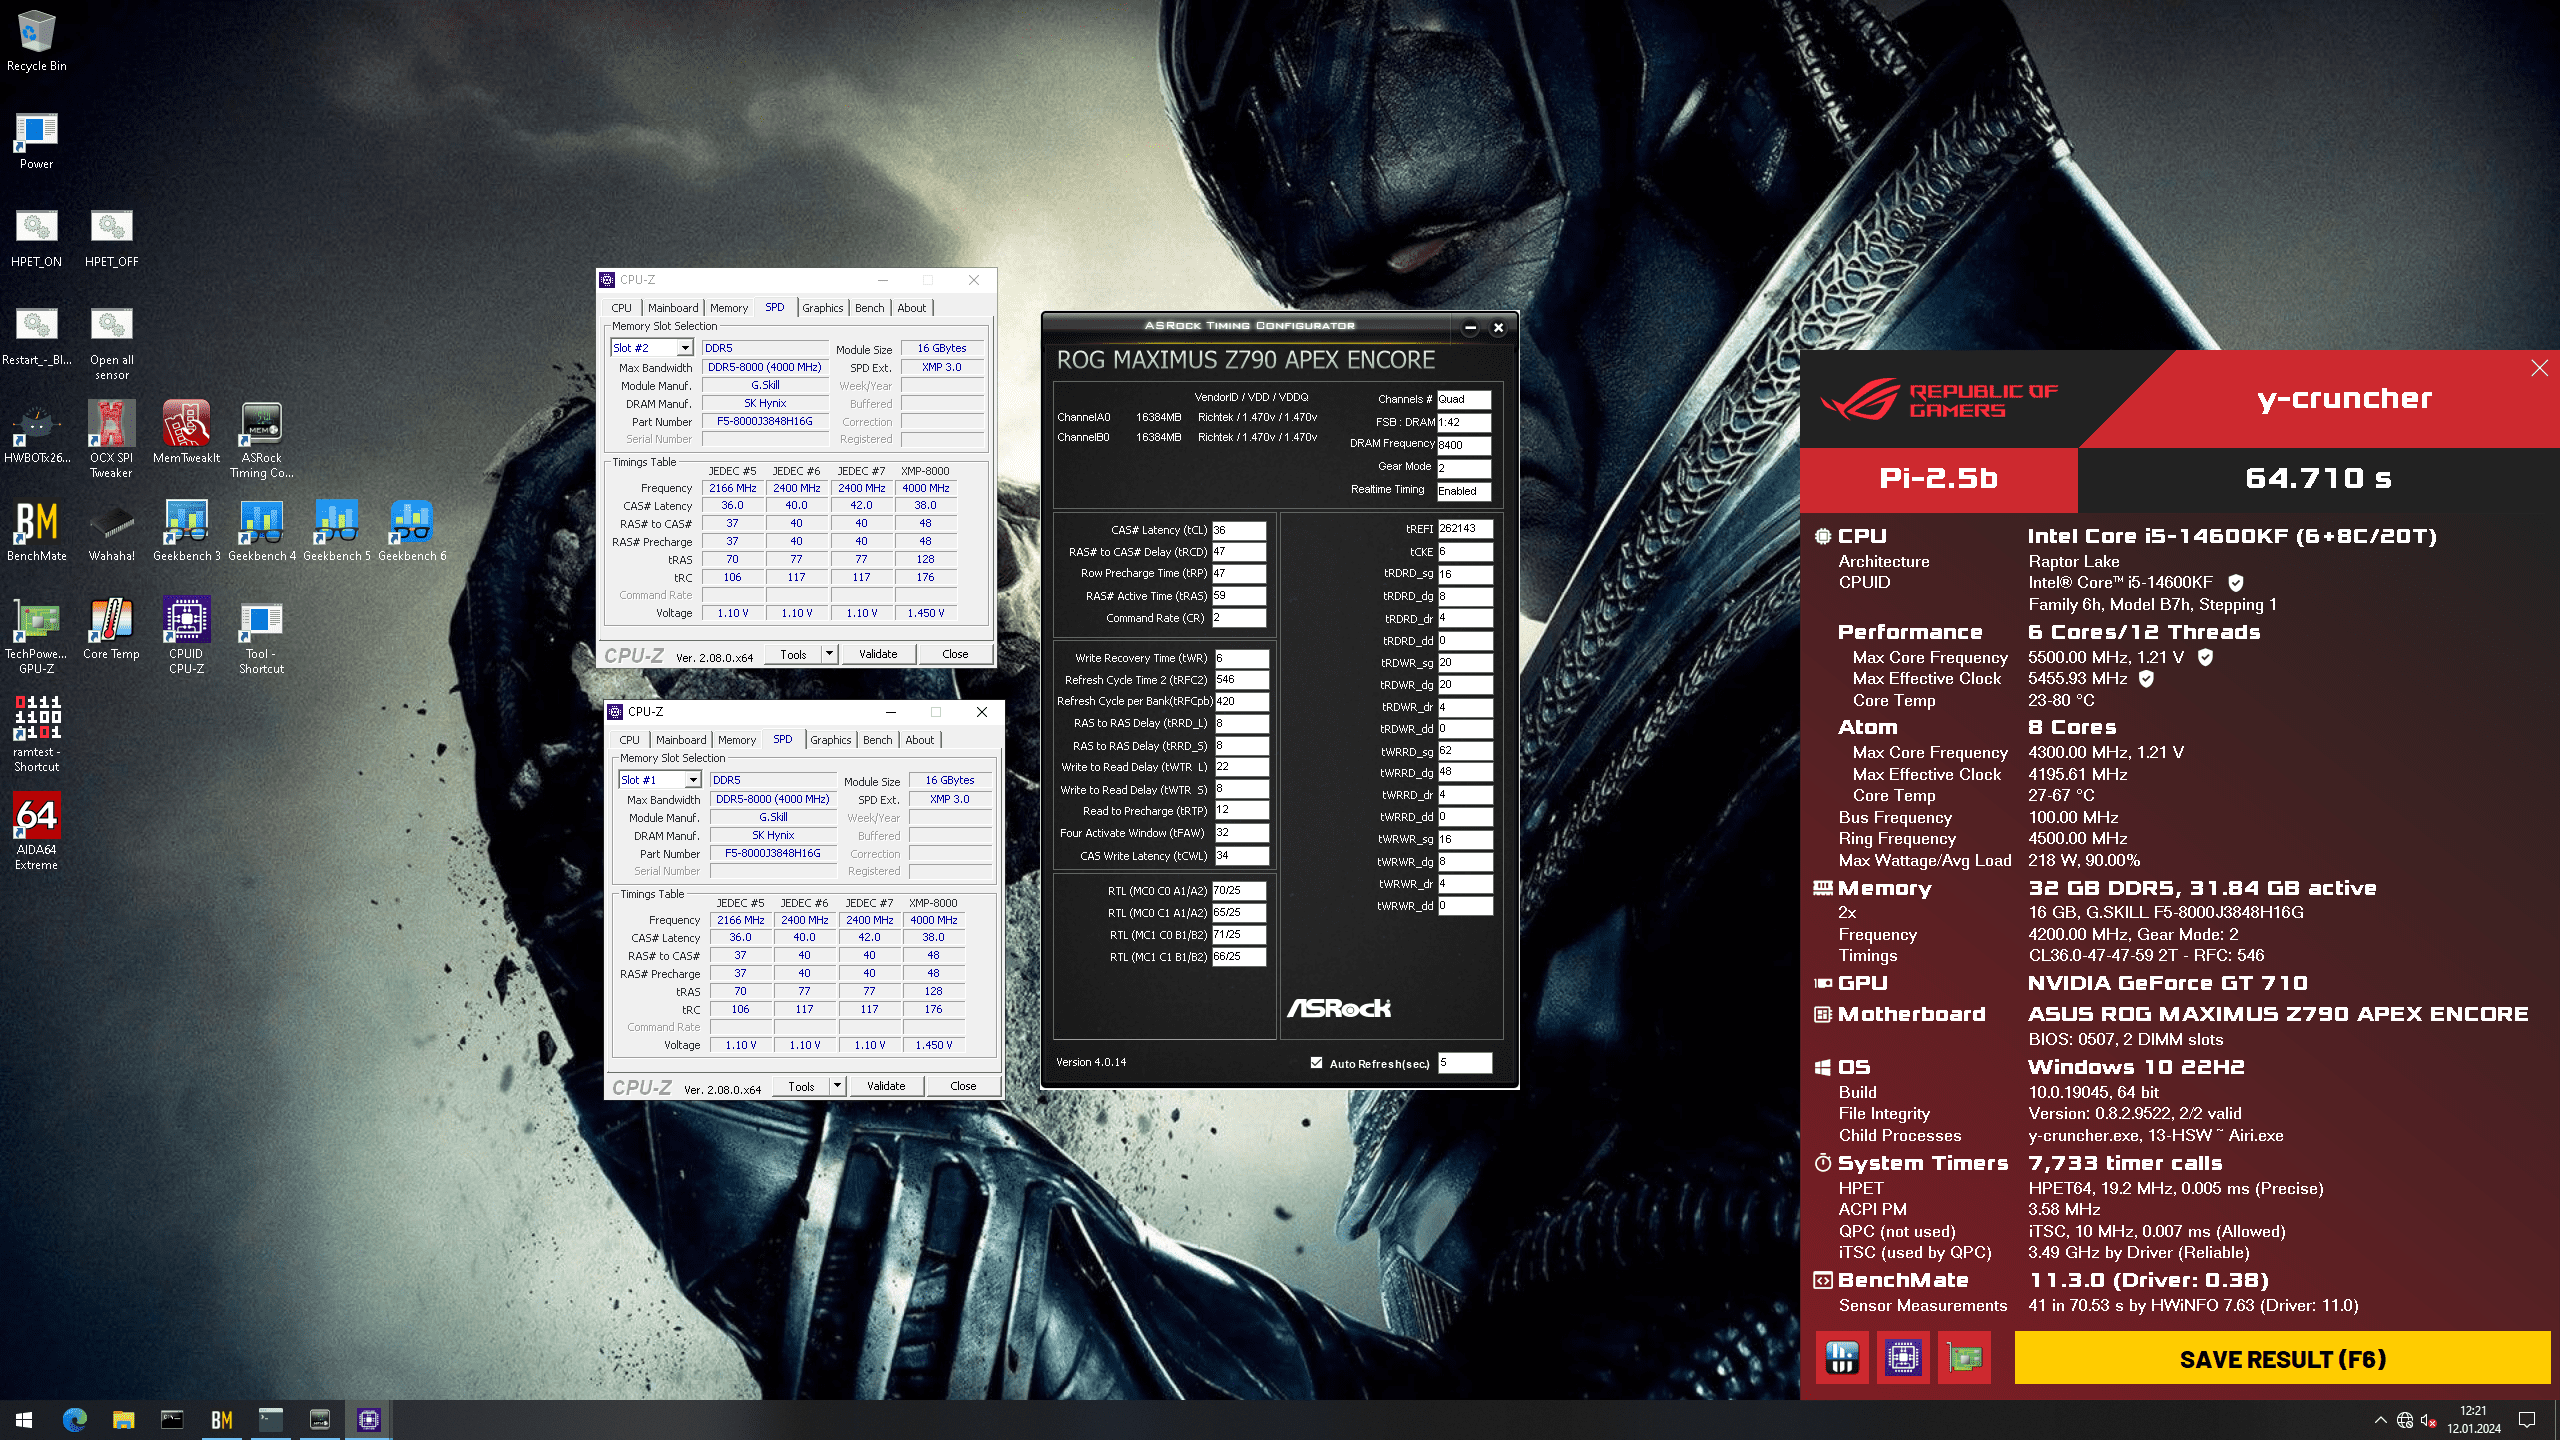Image resolution: width=2560 pixels, height=1440 pixels.
Task: Expand the Slot #1 memory slot dropdown
Action: coord(693,780)
